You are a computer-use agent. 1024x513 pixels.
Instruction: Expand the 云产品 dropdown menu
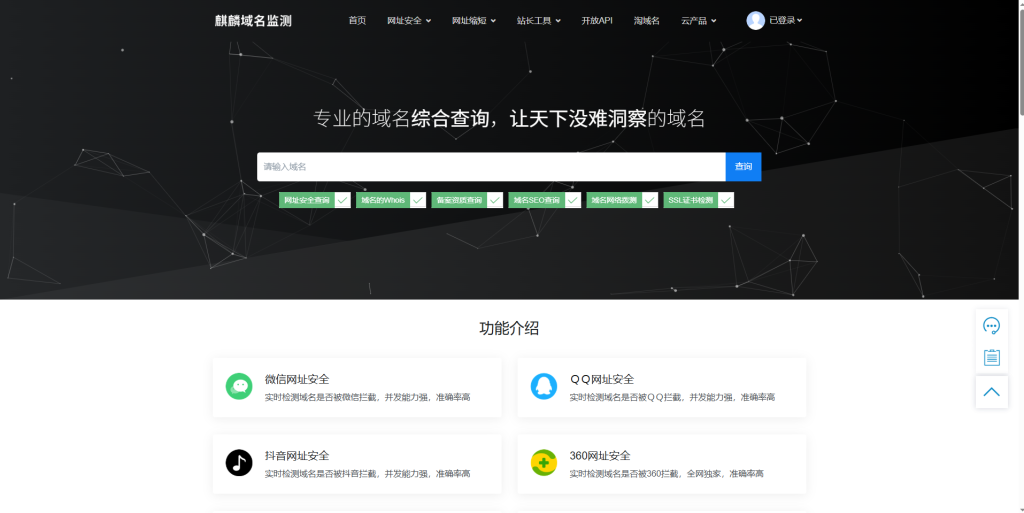[x=699, y=21]
